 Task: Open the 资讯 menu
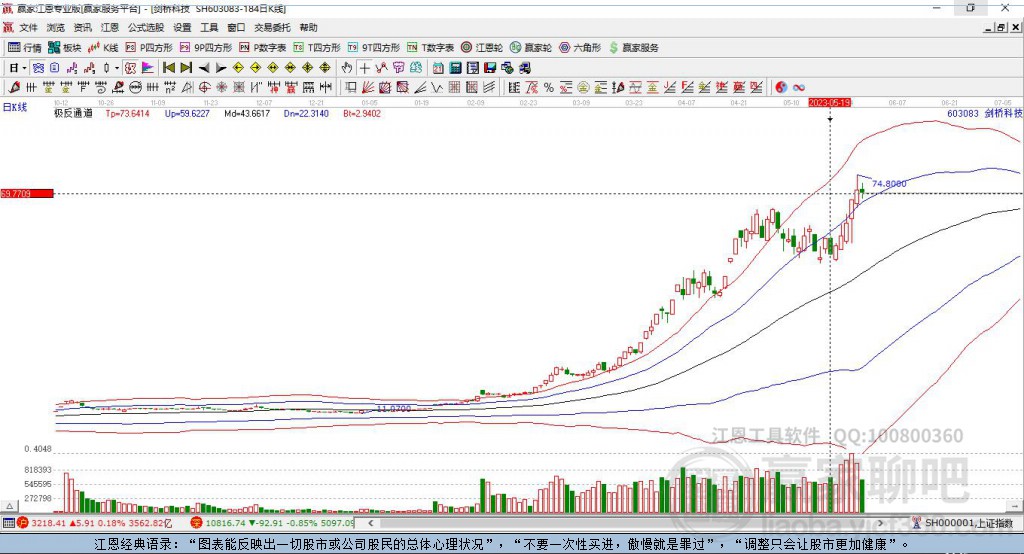pyautogui.click(x=82, y=27)
